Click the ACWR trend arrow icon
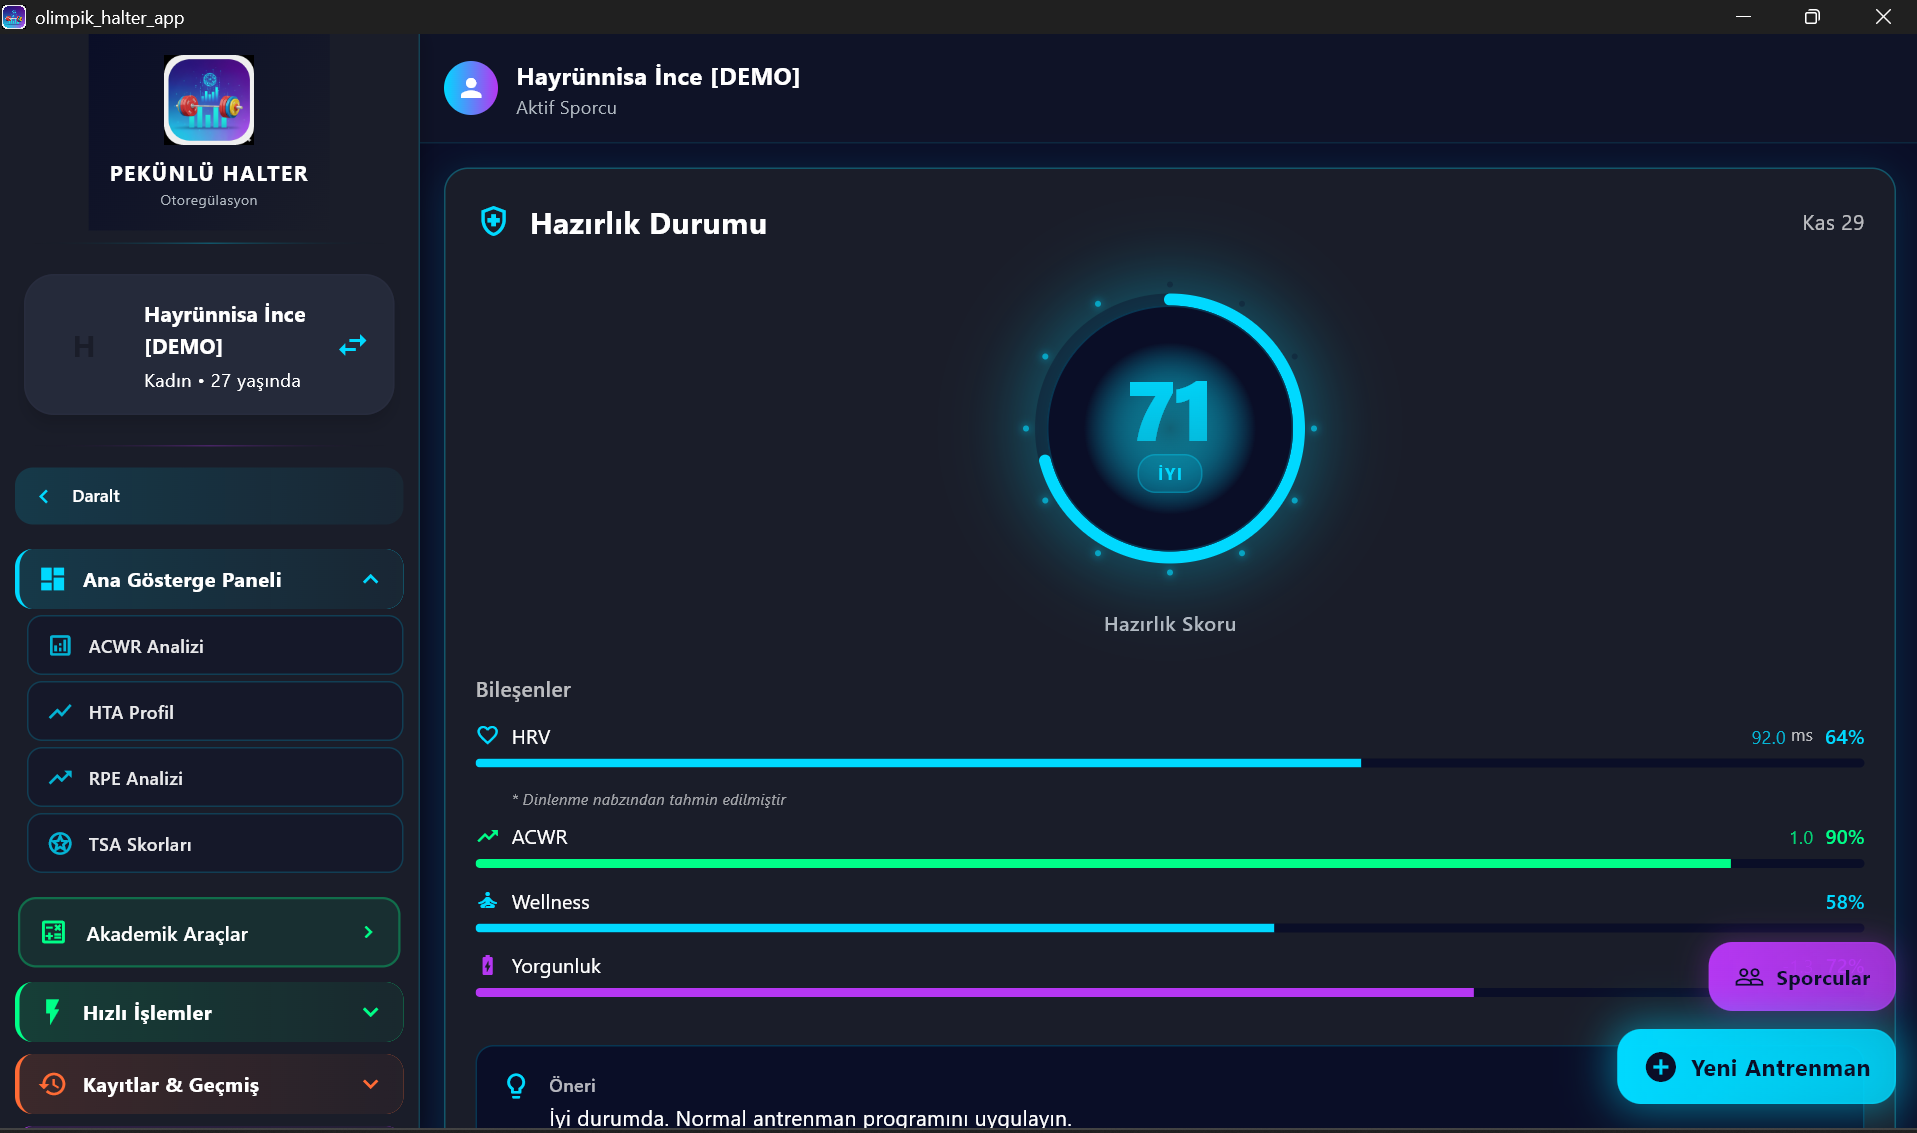 487,836
